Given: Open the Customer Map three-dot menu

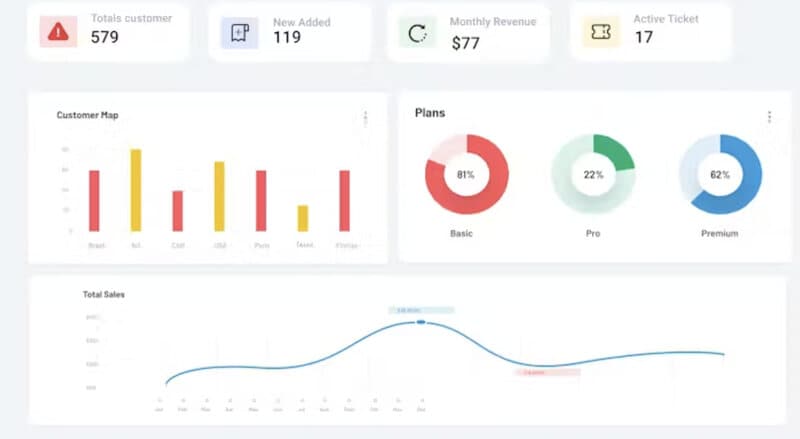Looking at the screenshot, I should coord(365,118).
